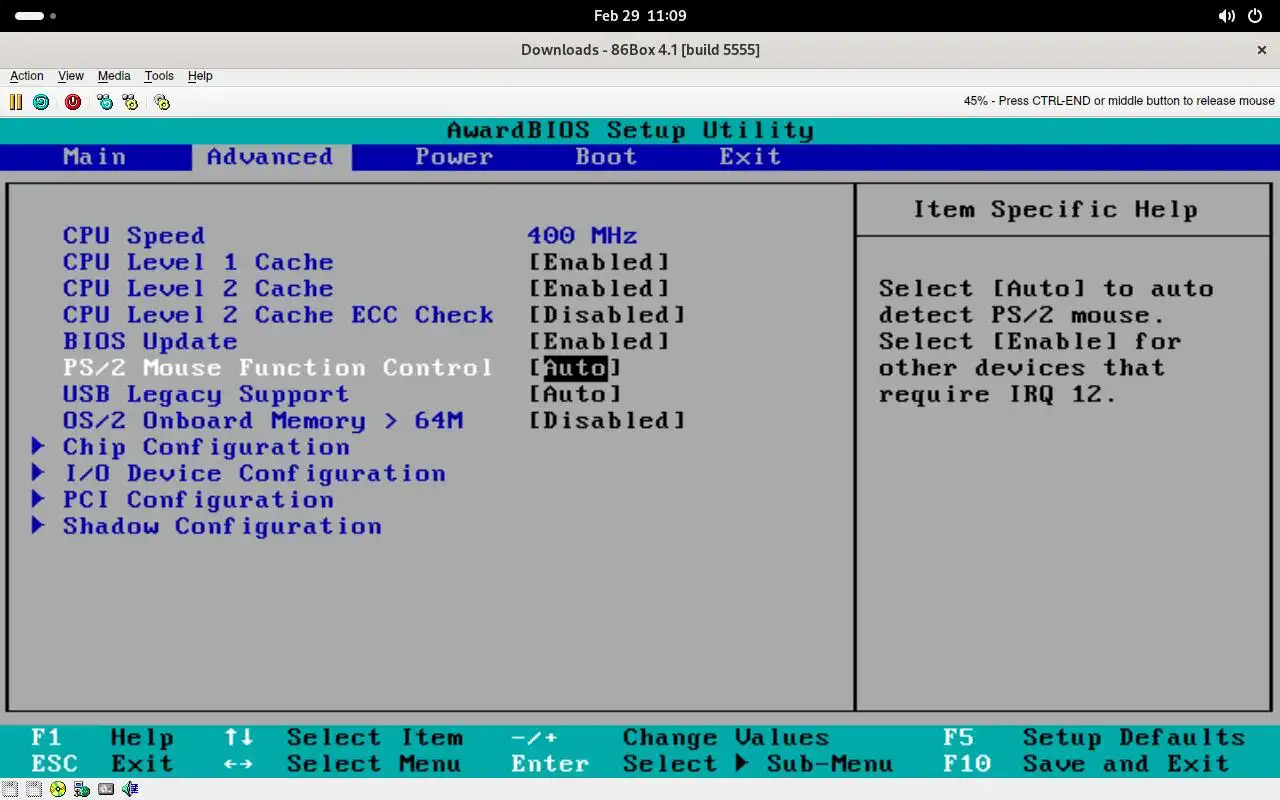The image size is (1280, 800).
Task: Change the highlighted PS/2 Mouse [Auto] value
Action: [x=575, y=368]
